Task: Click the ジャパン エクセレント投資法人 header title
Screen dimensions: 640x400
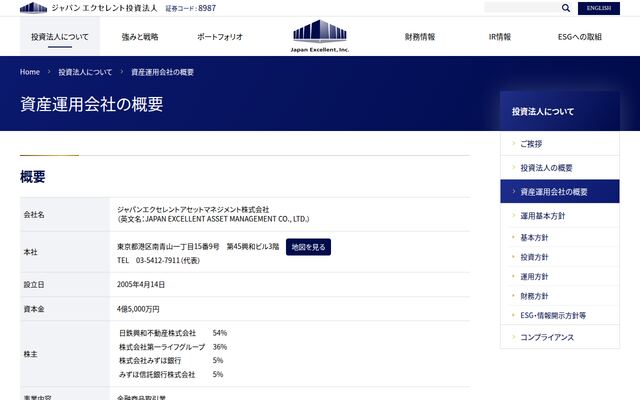Action: tap(104, 8)
